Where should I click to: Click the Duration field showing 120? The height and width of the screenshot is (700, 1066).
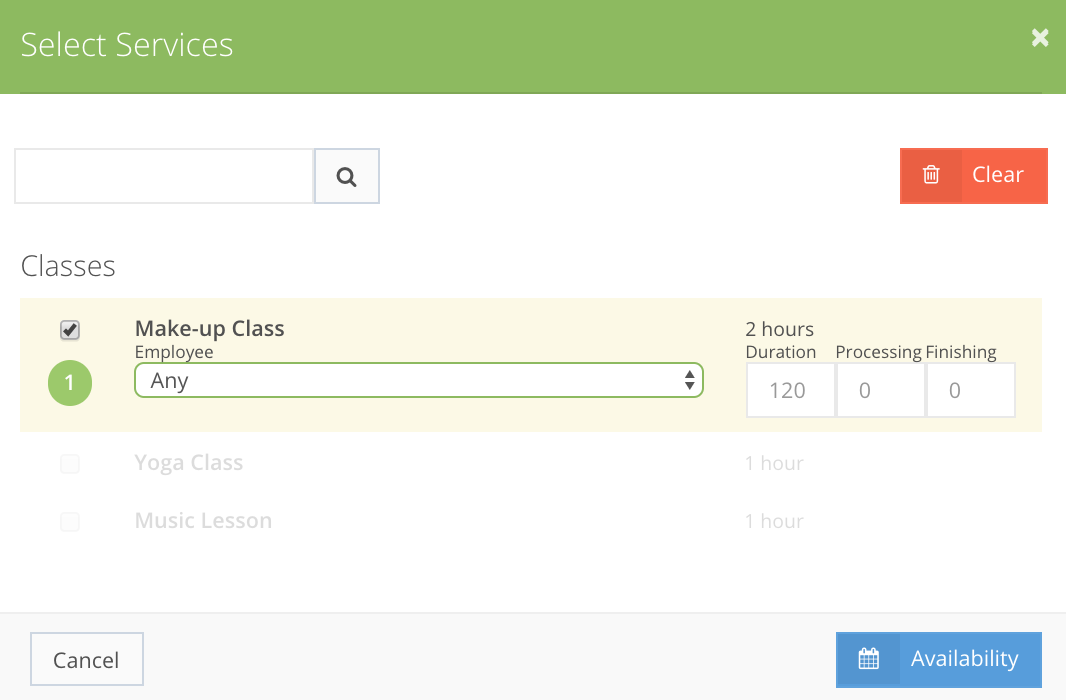pos(790,390)
